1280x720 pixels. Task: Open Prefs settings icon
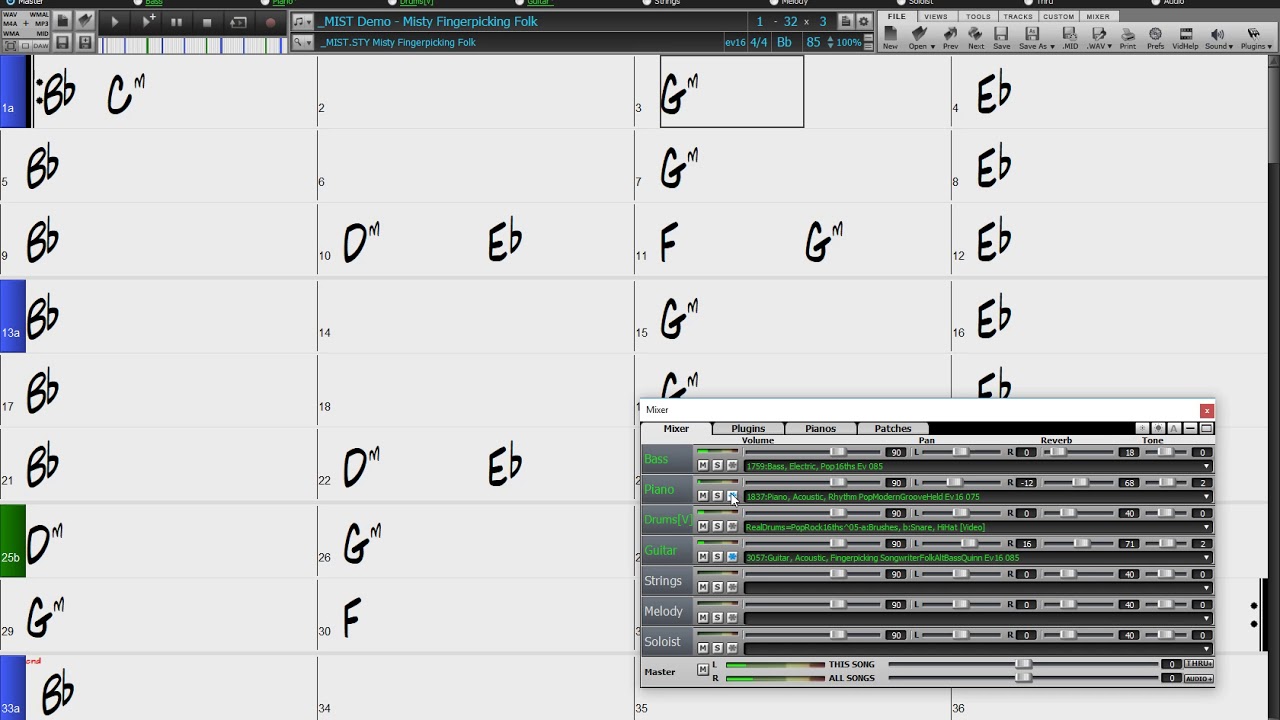1155,38
